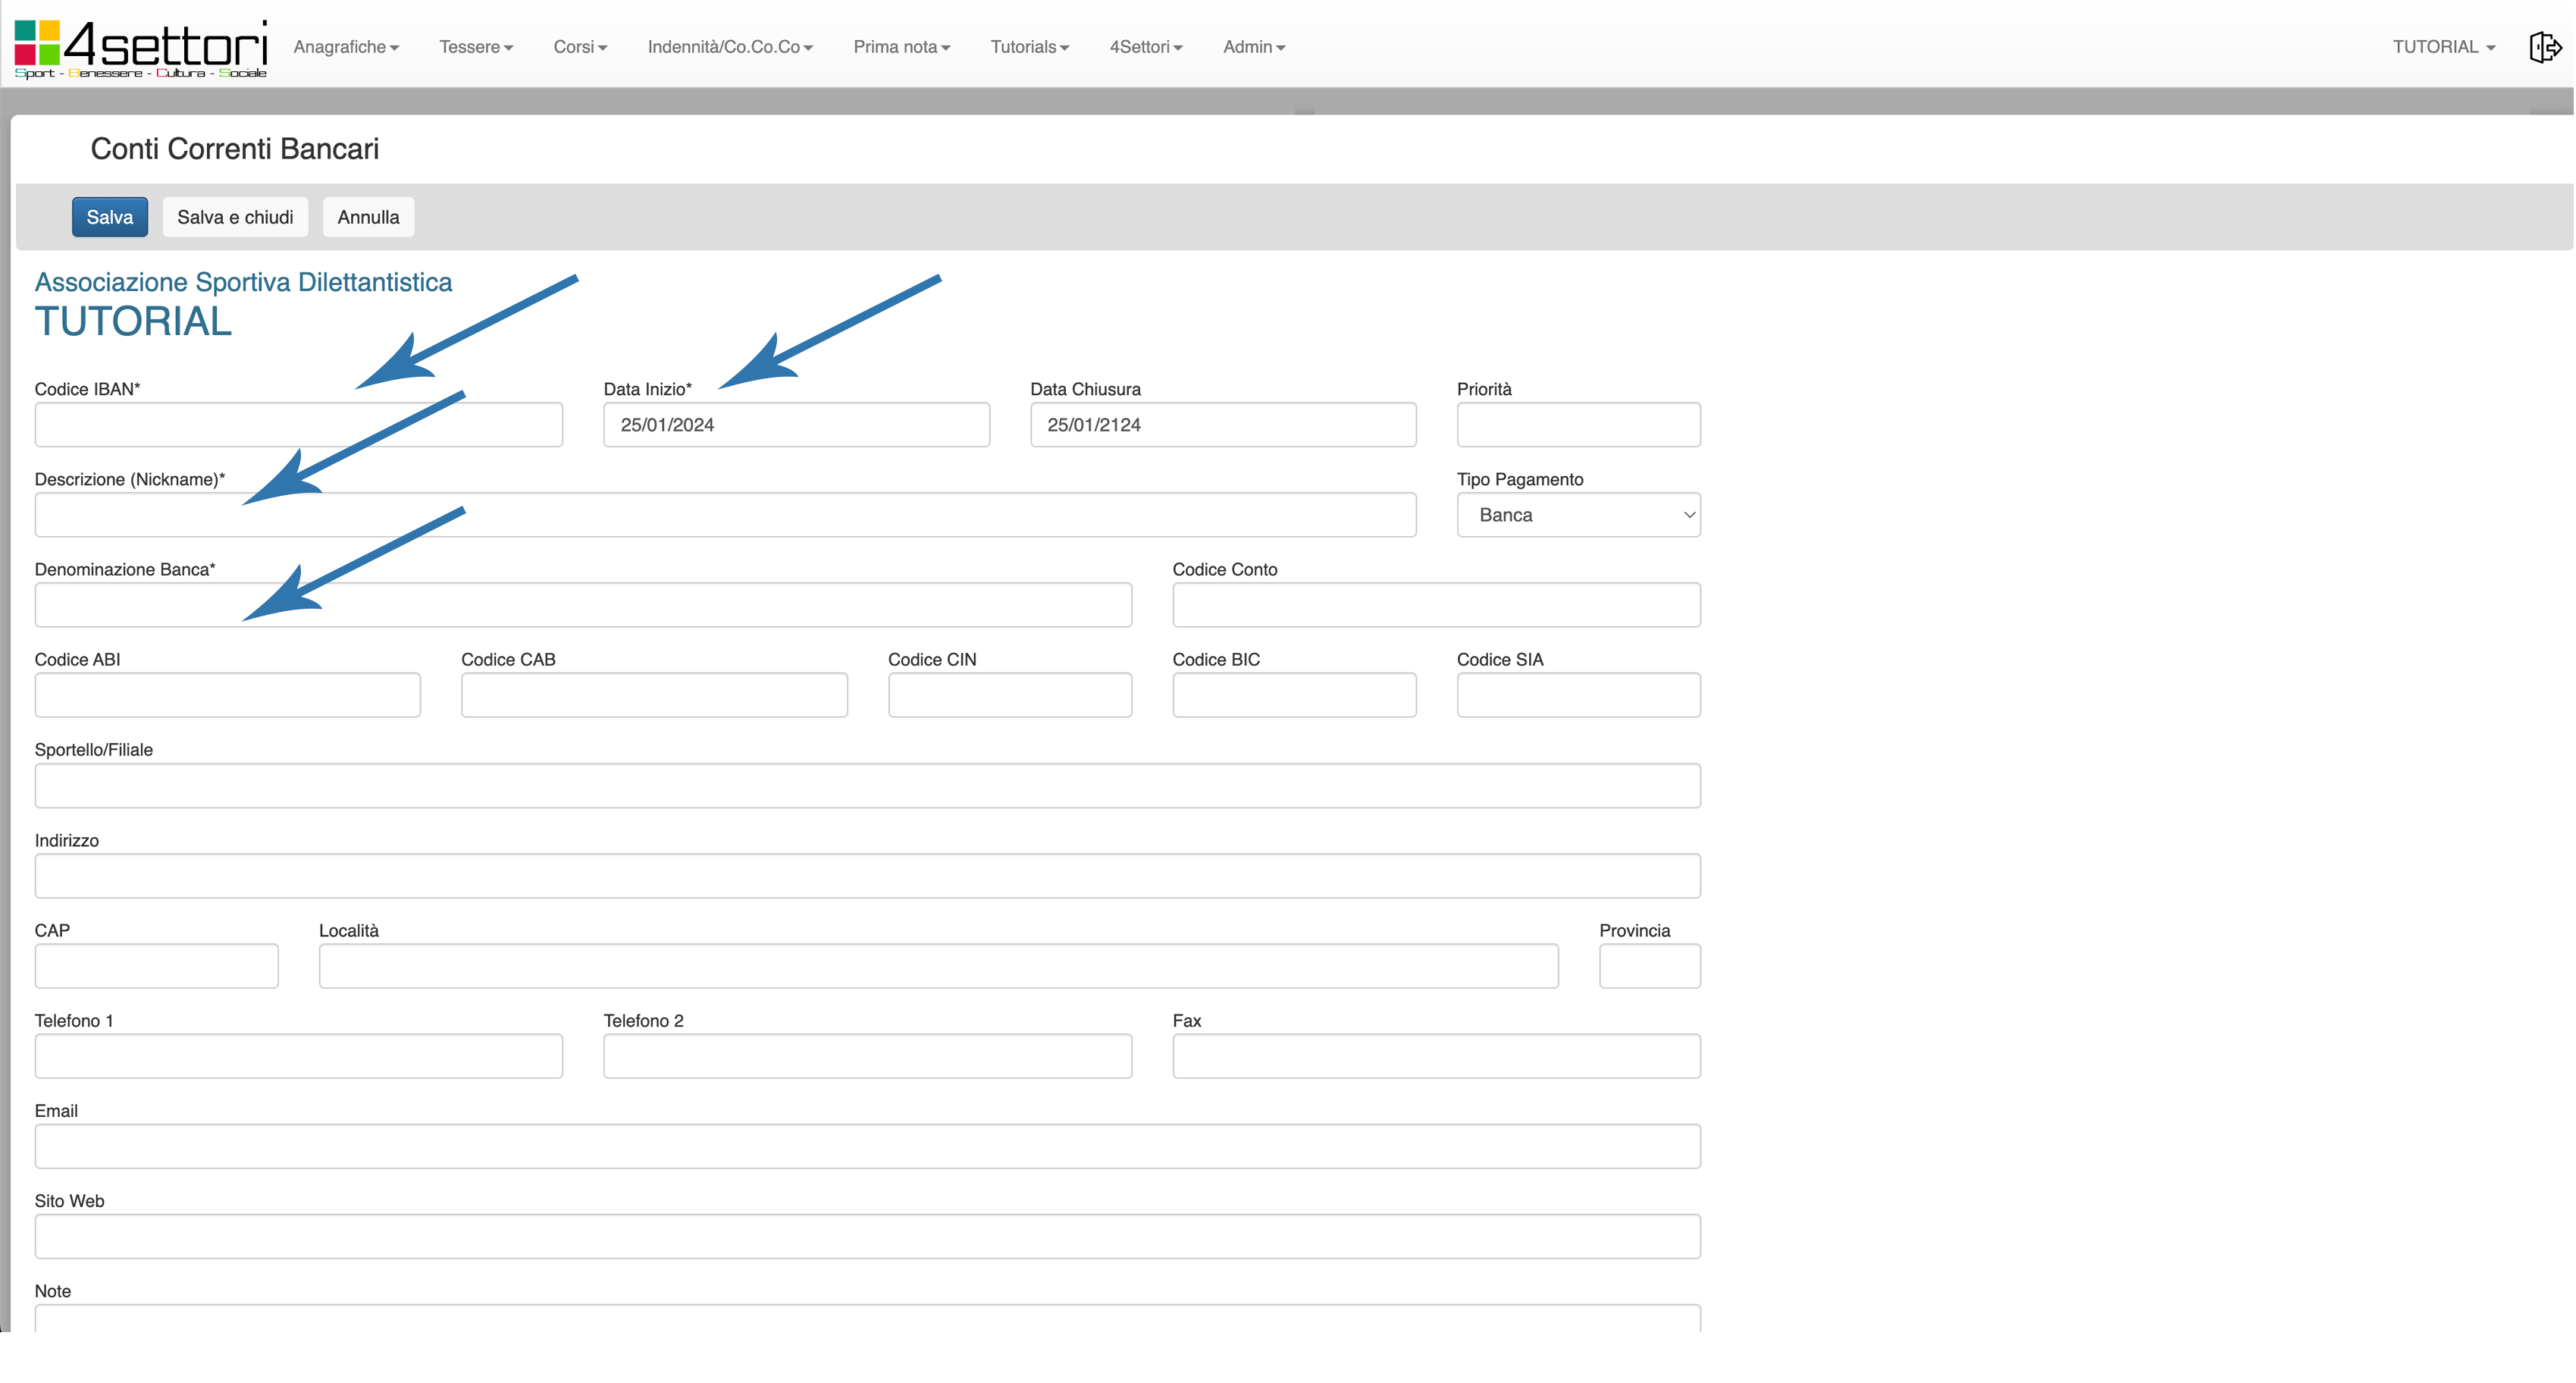The image size is (2576, 1383).
Task: Expand the Corsi menu
Action: pyautogui.click(x=580, y=47)
